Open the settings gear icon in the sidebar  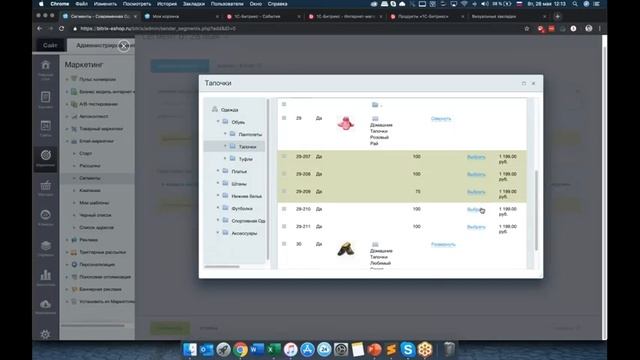(x=45, y=334)
